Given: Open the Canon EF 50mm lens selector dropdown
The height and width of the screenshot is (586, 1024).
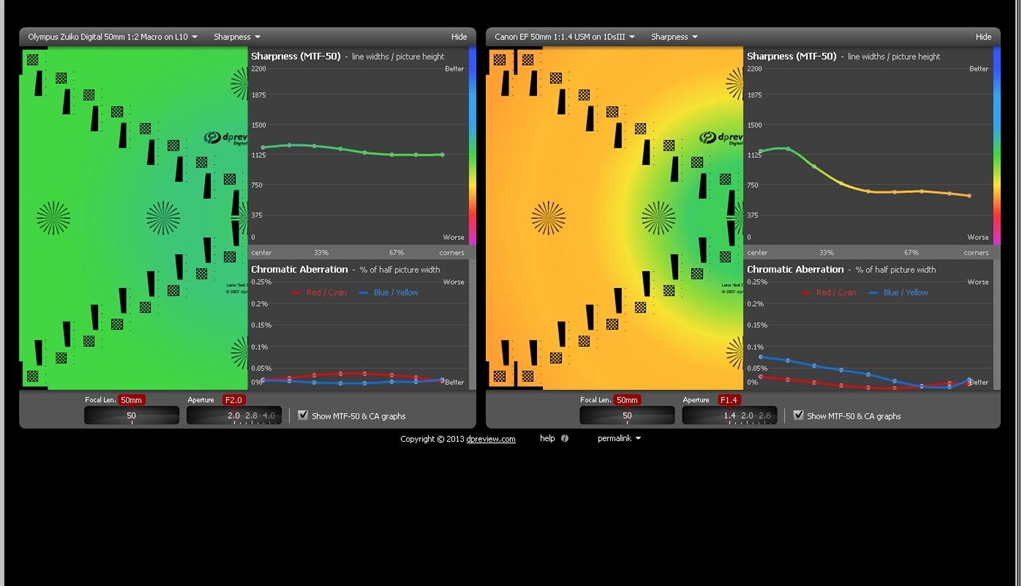Looking at the screenshot, I should pos(564,37).
